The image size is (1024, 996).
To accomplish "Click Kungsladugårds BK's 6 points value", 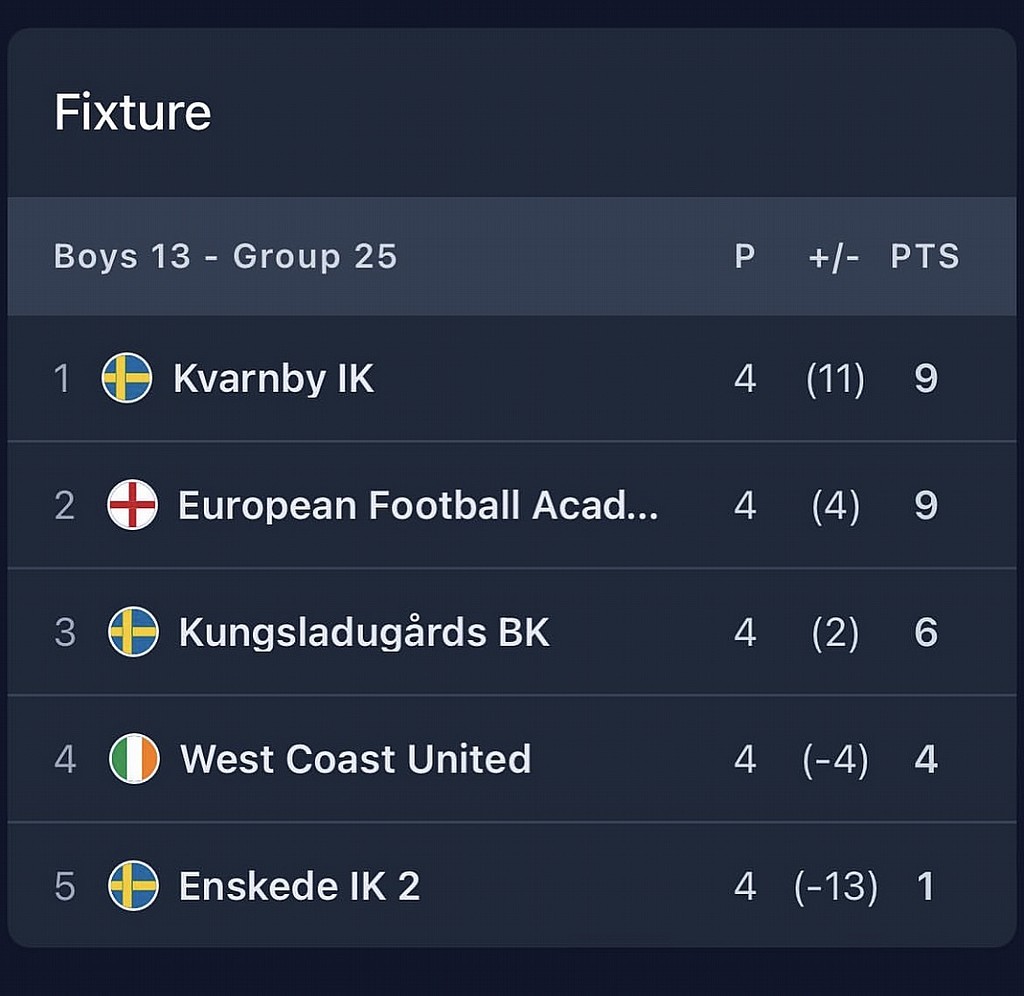I will pos(926,632).
